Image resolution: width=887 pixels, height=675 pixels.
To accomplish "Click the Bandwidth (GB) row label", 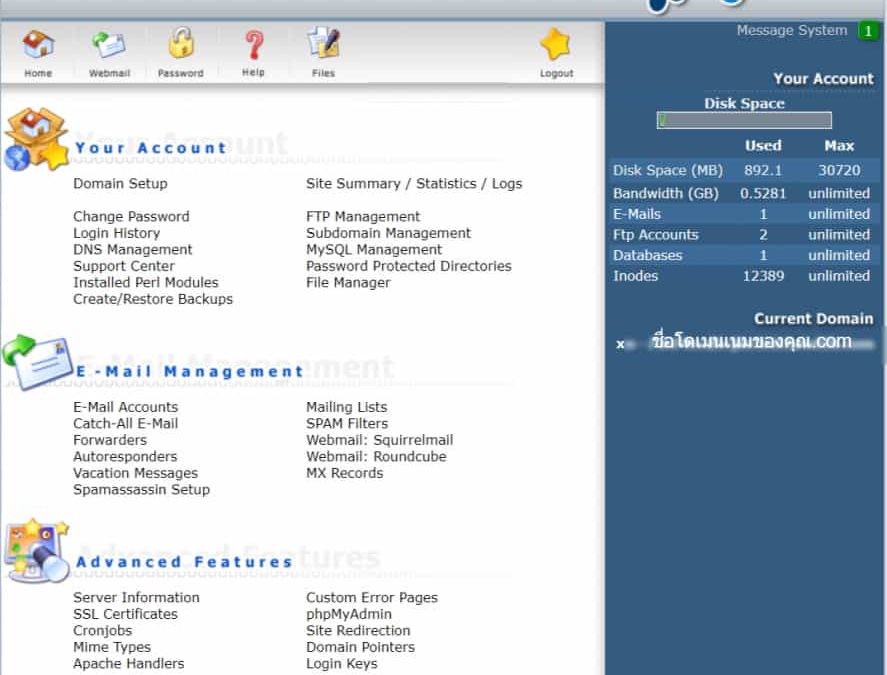I will (665, 193).
